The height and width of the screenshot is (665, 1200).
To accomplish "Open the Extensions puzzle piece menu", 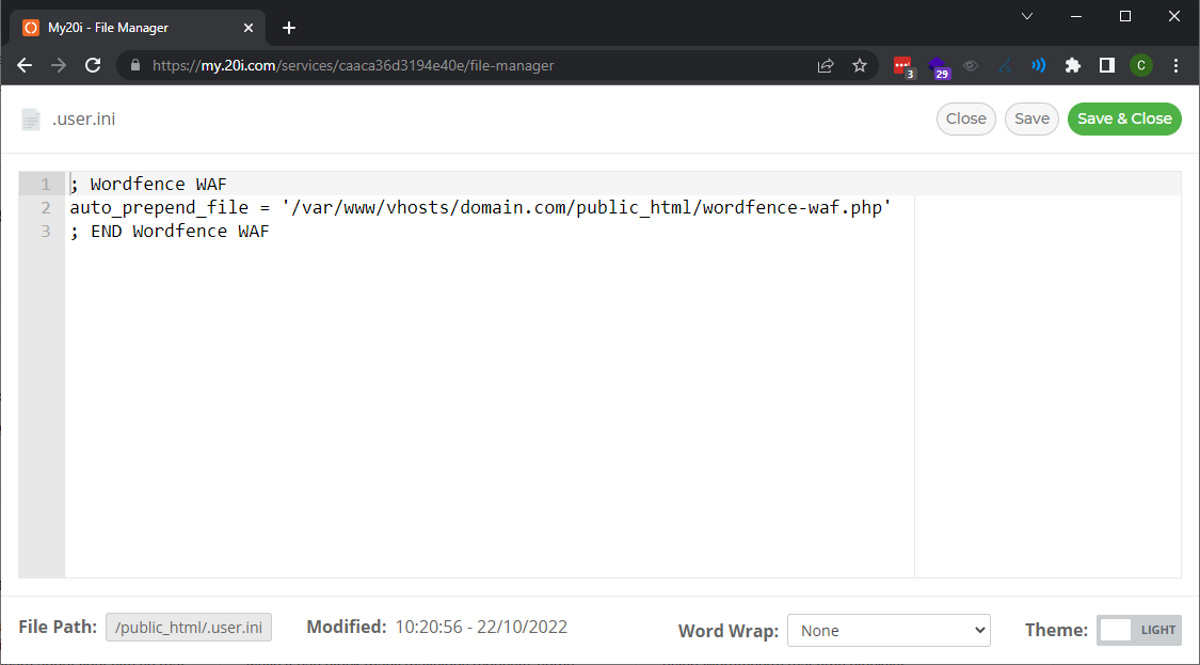I will [x=1073, y=65].
